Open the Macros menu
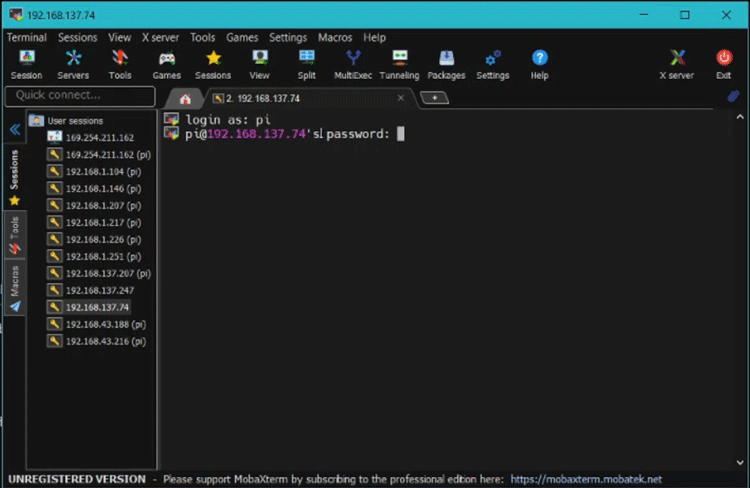Image resolution: width=750 pixels, height=488 pixels. click(x=335, y=37)
